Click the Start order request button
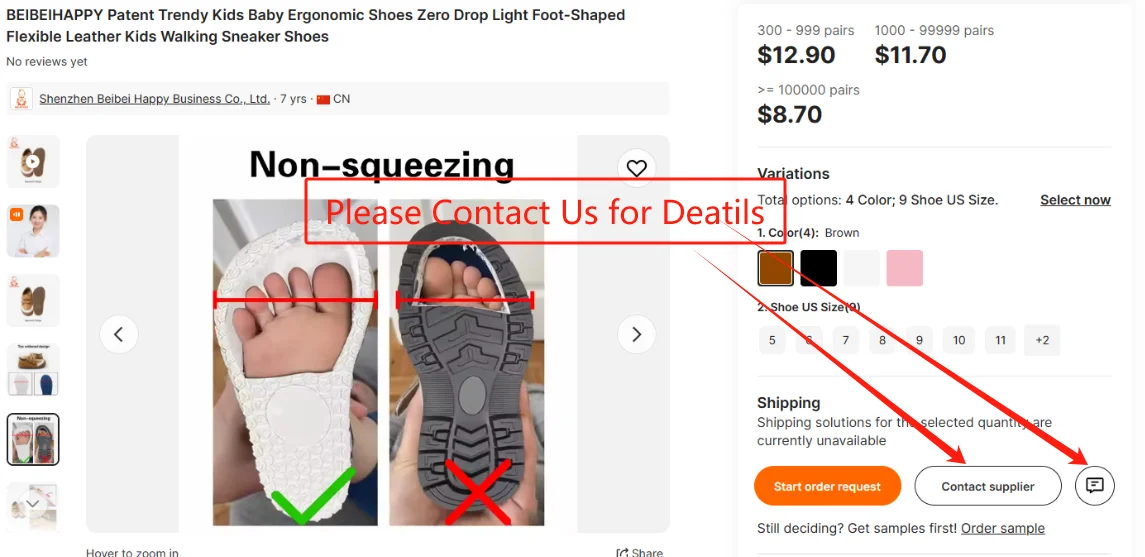This screenshot has width=1145, height=557. tap(827, 486)
